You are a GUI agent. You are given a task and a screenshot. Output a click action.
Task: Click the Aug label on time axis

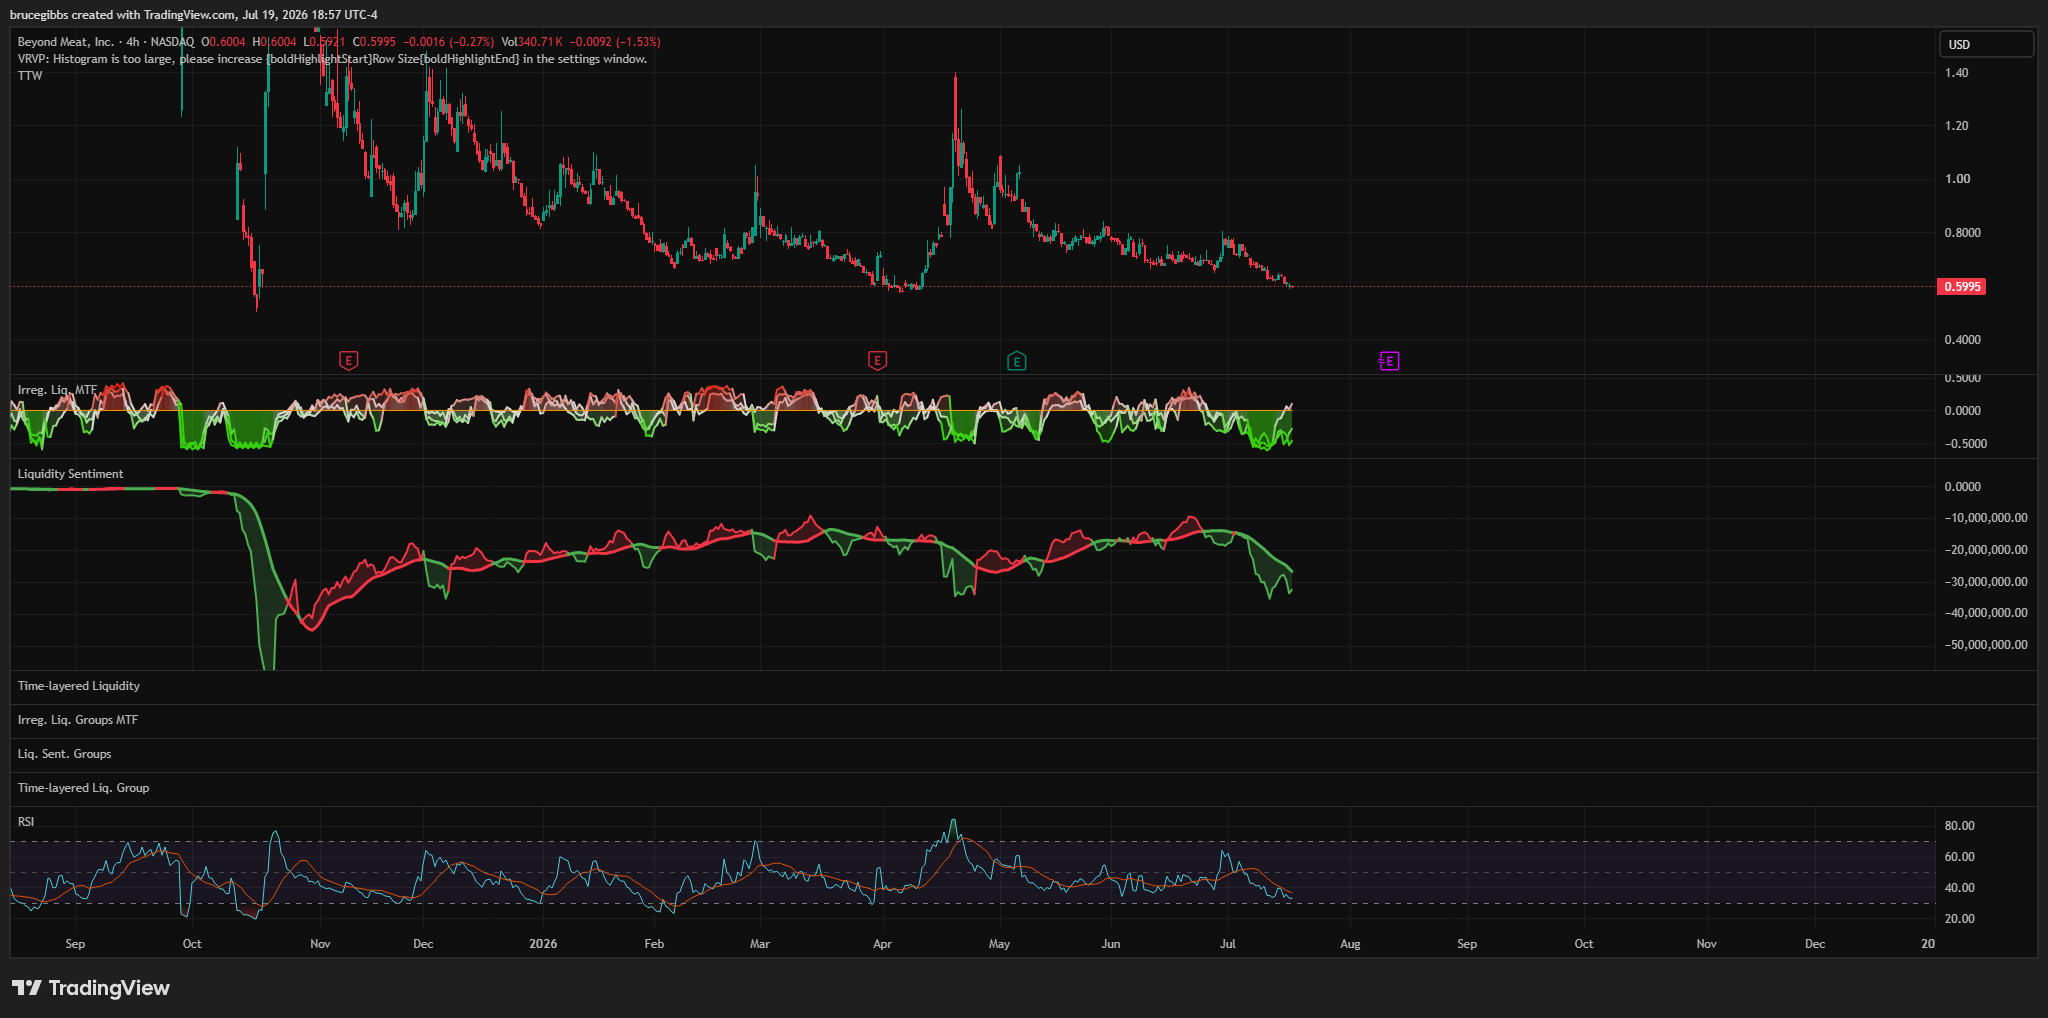tap(1350, 944)
